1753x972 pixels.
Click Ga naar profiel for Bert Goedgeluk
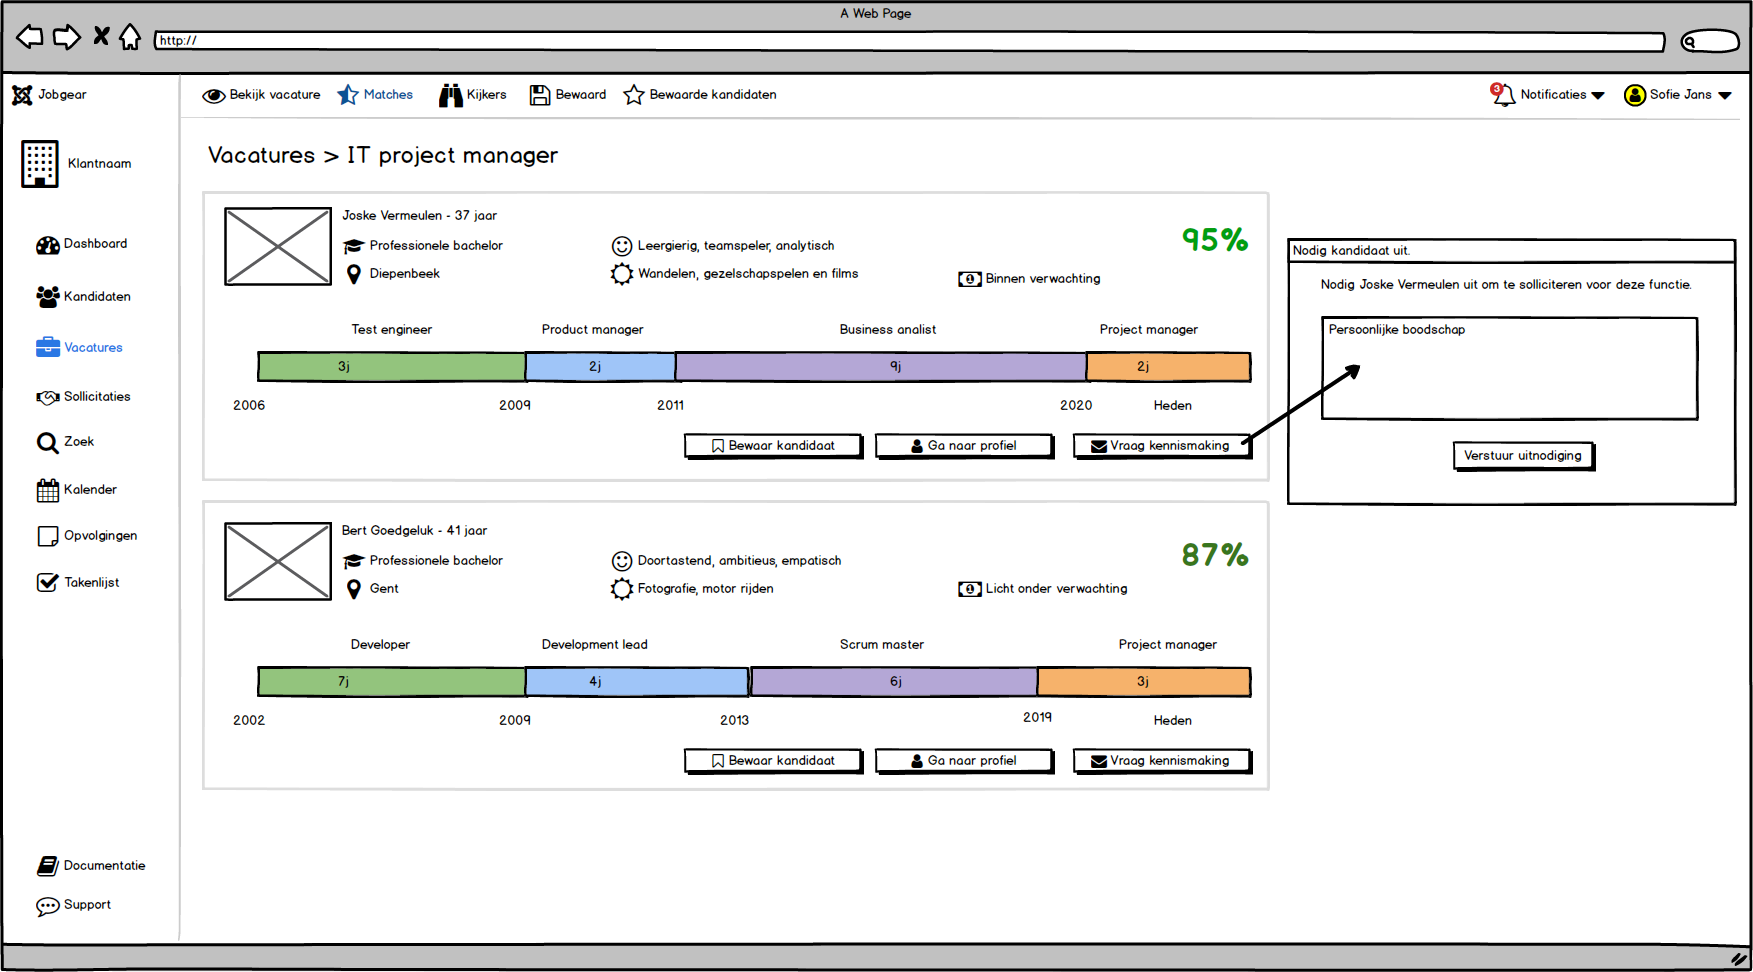964,761
